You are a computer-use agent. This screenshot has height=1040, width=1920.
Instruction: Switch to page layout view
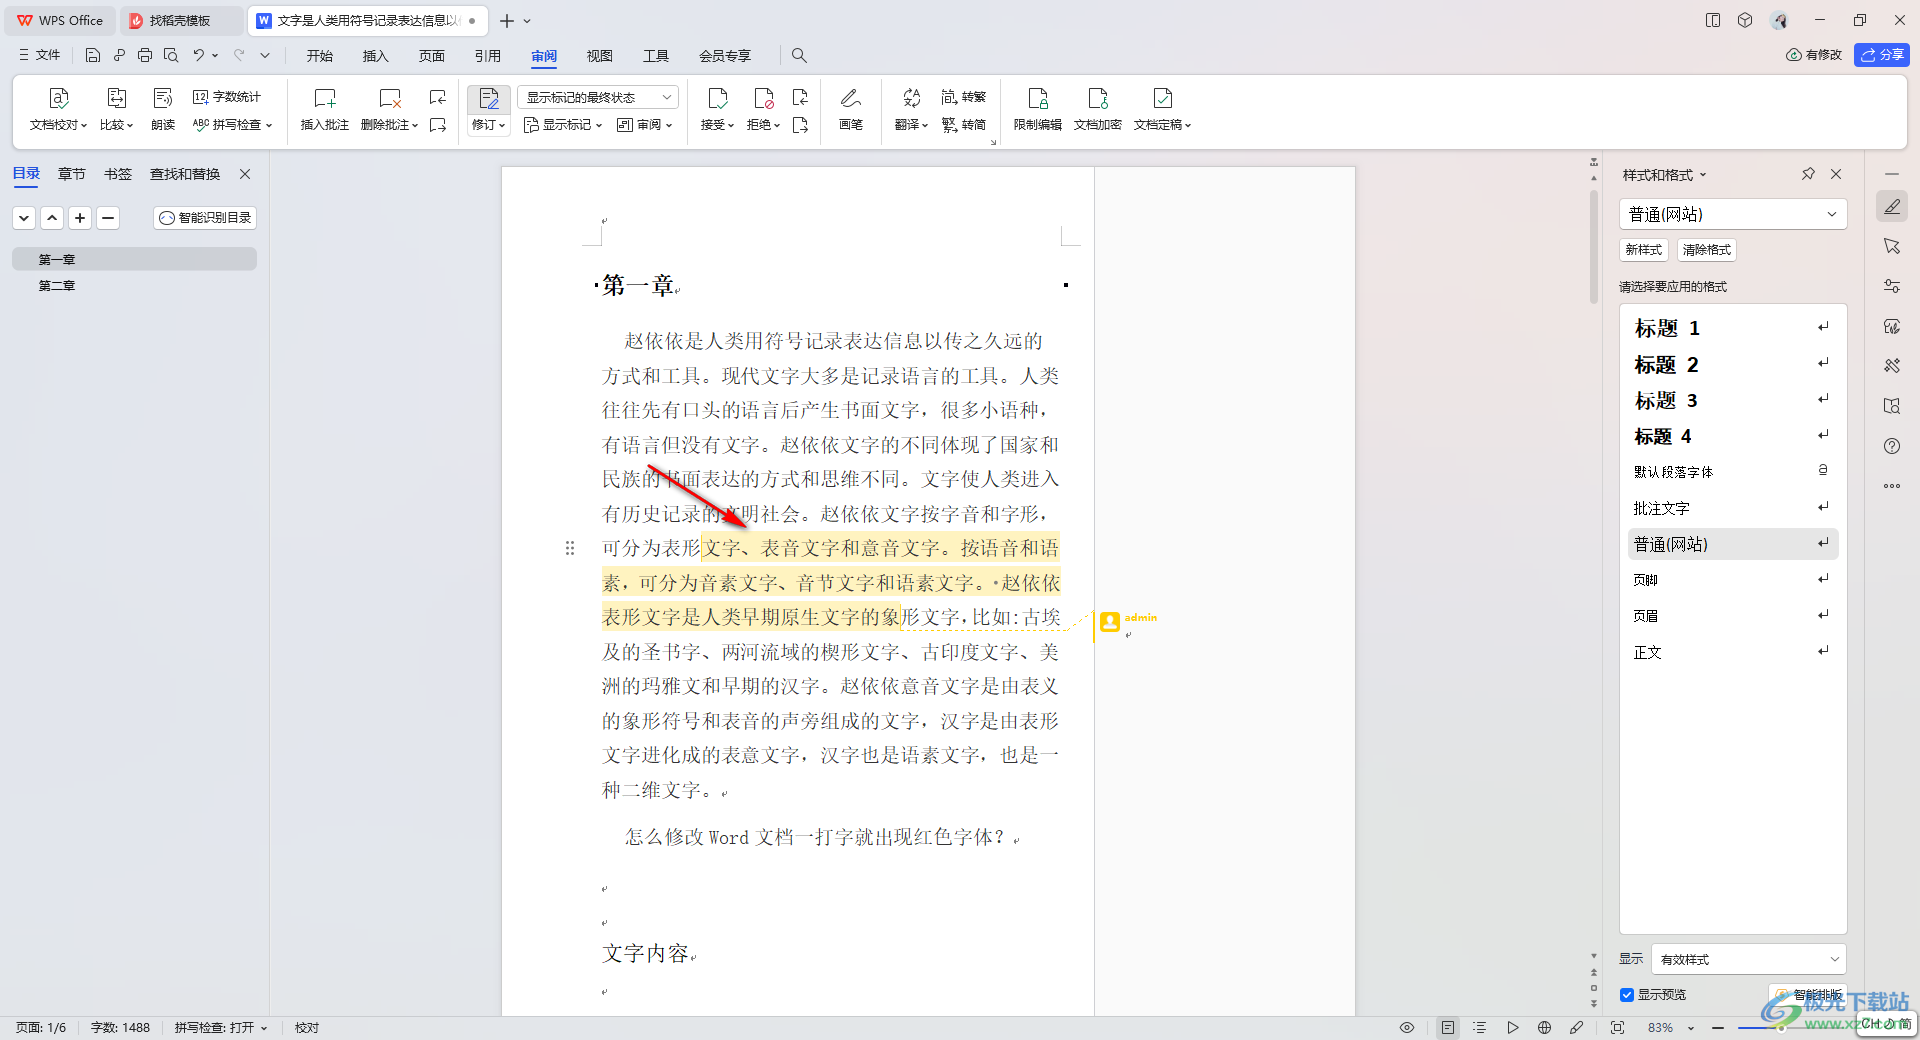coord(1447,1027)
